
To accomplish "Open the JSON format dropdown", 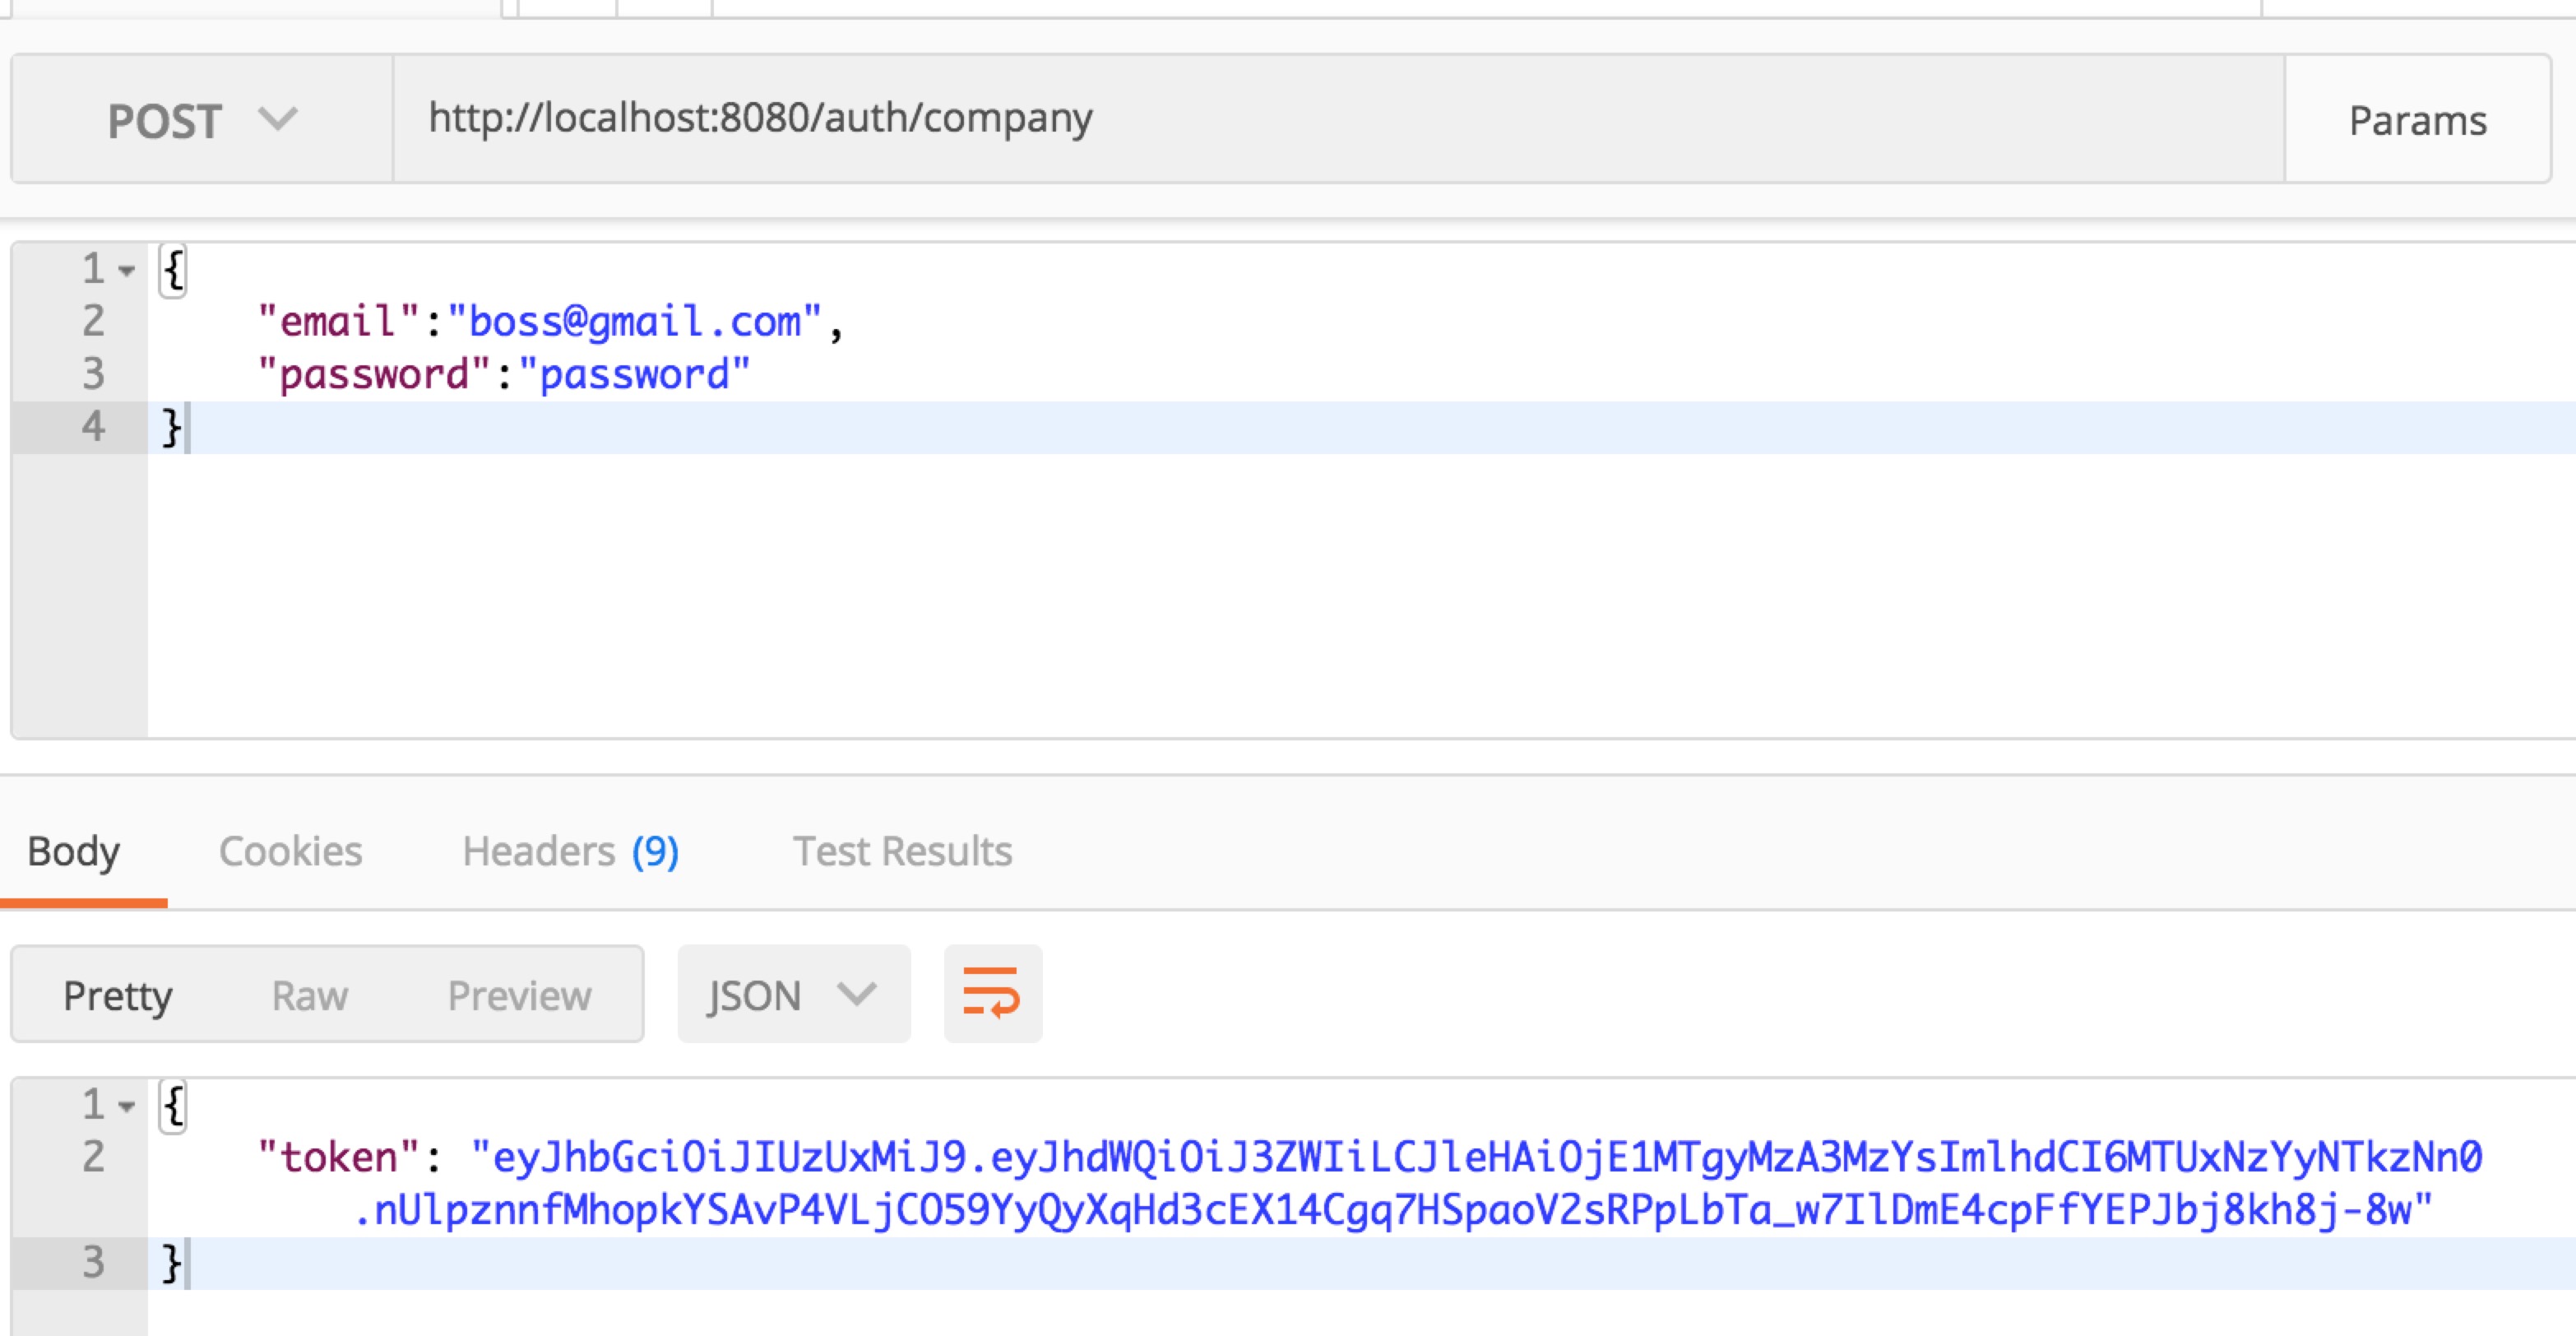I will pyautogui.click(x=794, y=994).
